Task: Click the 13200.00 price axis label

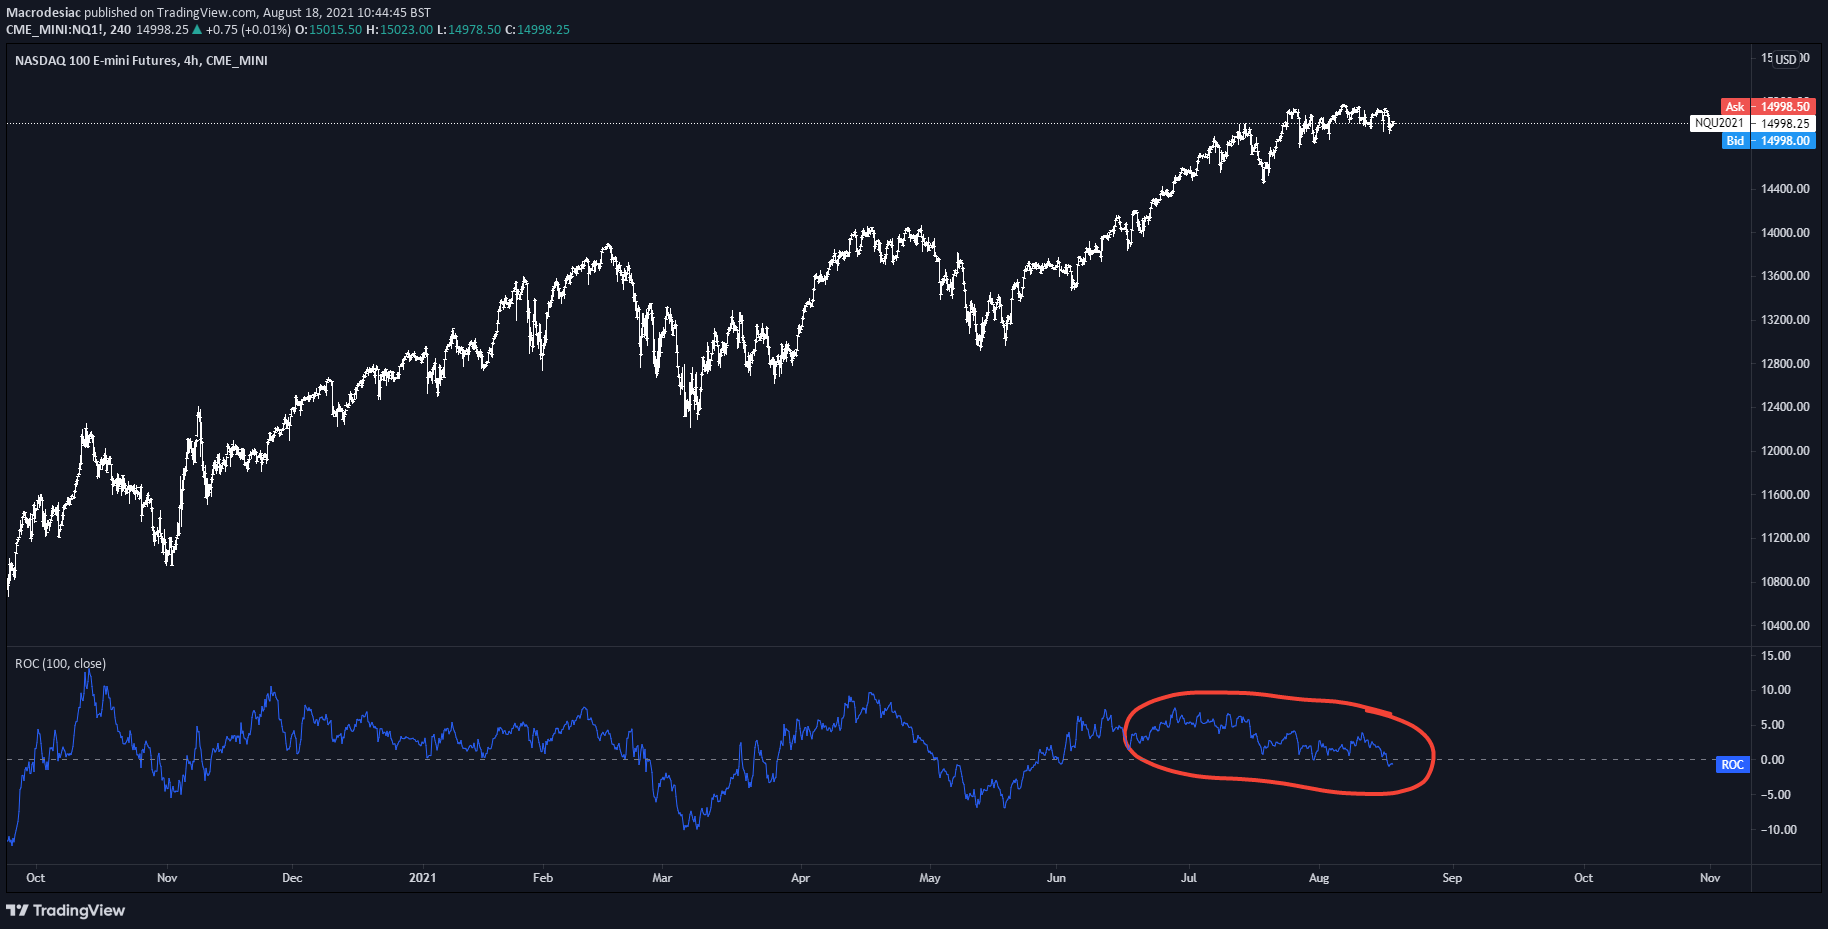Action: pos(1785,319)
